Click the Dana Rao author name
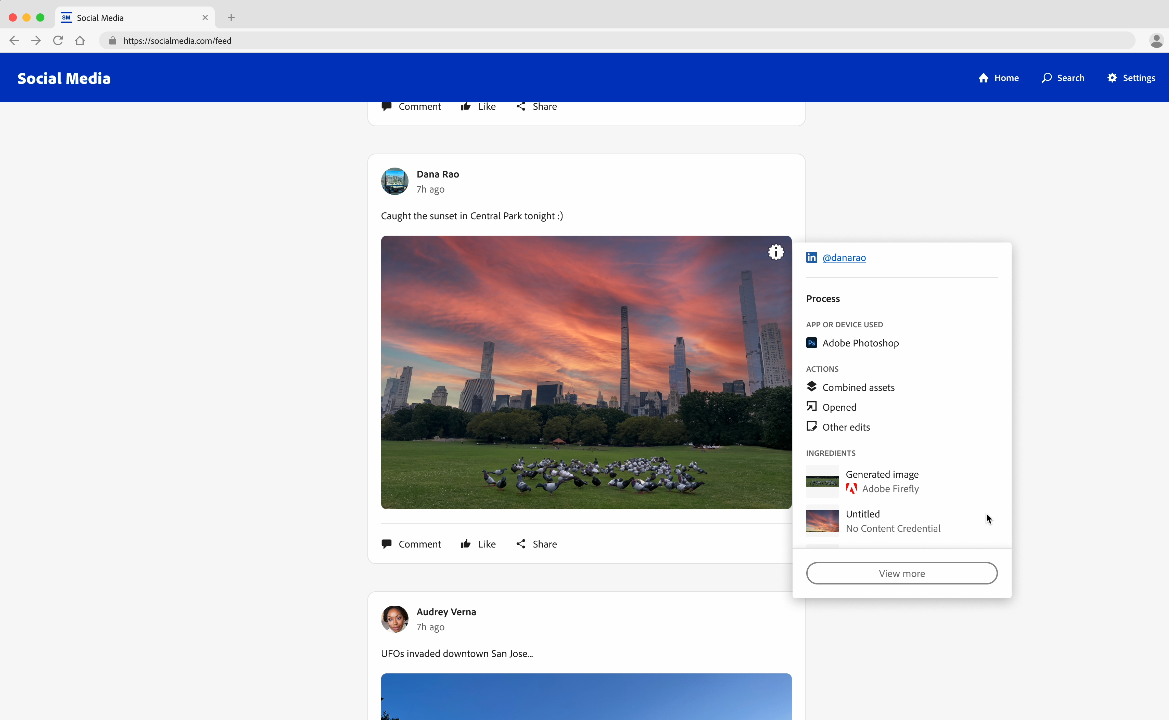Image resolution: width=1169 pixels, height=720 pixels. (x=438, y=174)
